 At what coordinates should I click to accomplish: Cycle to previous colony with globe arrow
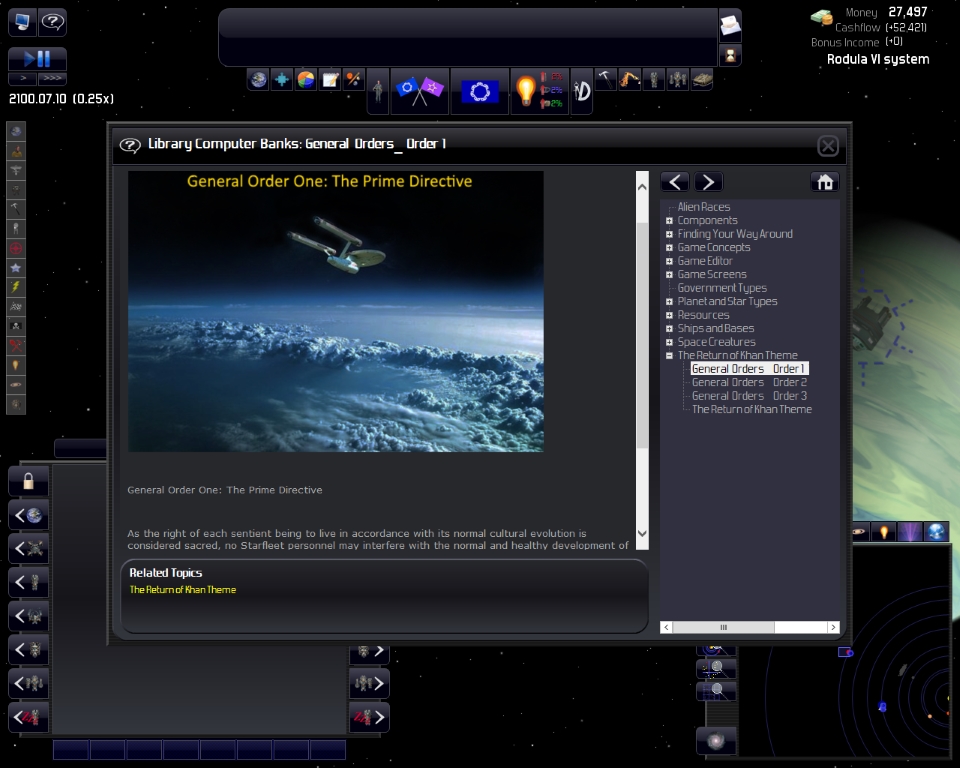[x=28, y=516]
